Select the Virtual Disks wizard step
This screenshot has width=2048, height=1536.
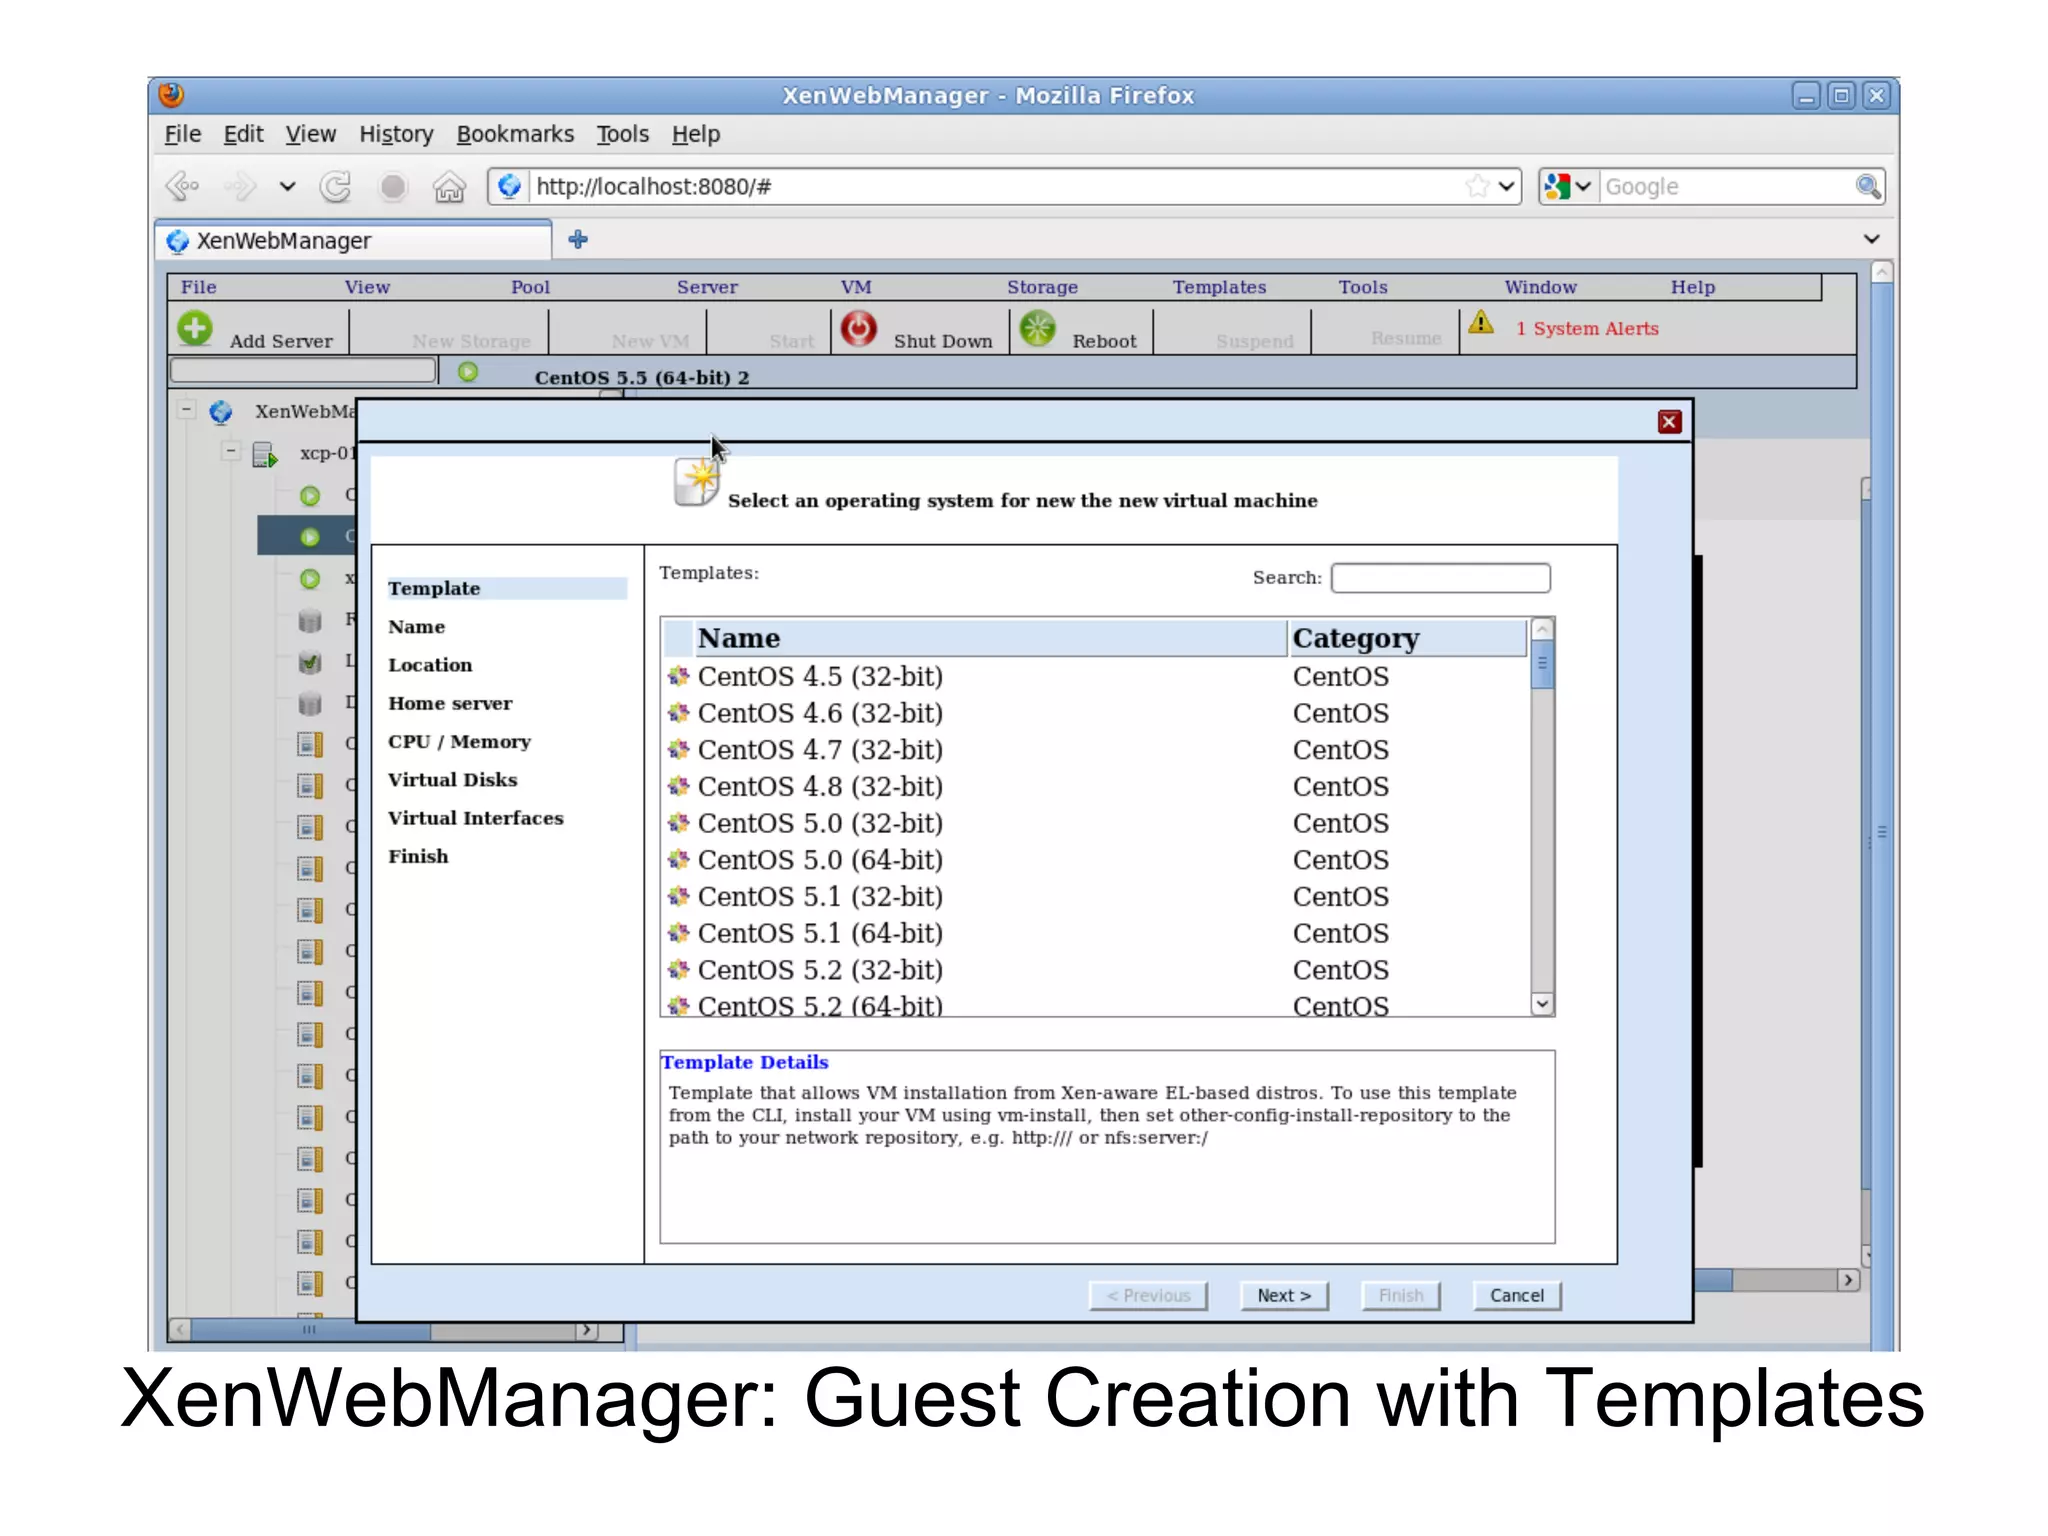pos(453,780)
